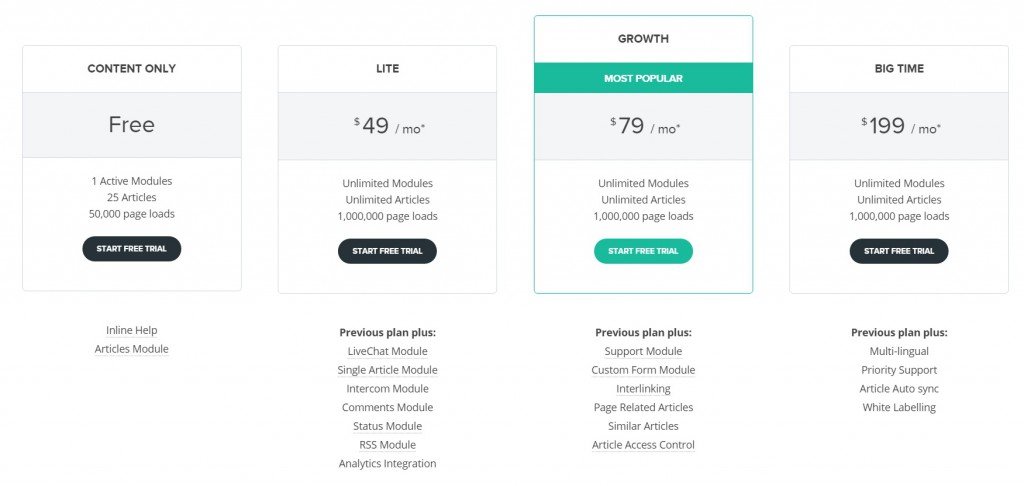Open the Support Module link
Screen dimensions: 1024x486
pyautogui.click(x=643, y=351)
